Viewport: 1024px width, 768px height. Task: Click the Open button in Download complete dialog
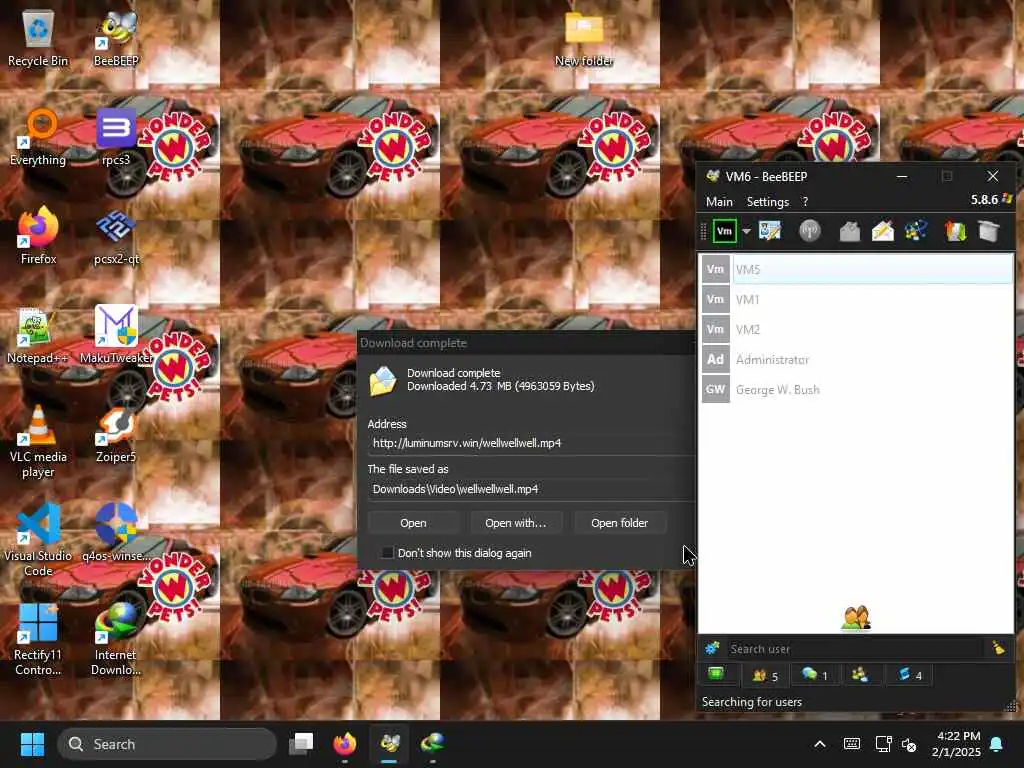(413, 523)
